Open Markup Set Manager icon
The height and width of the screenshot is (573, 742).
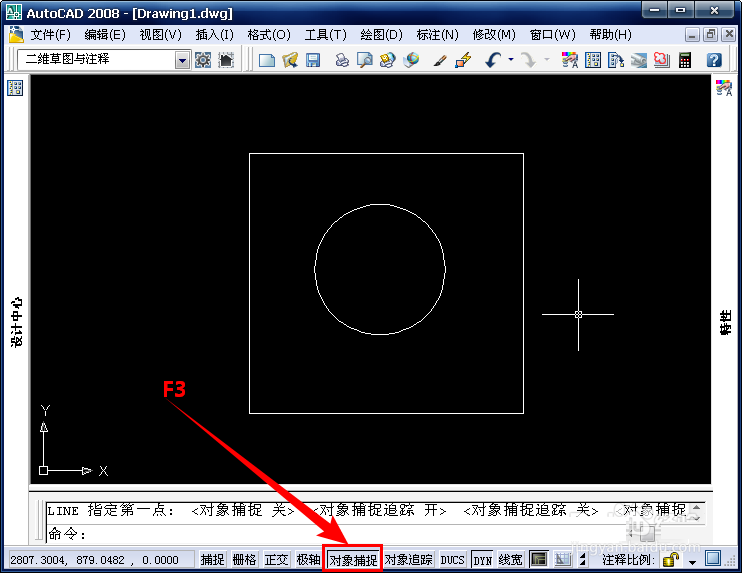[662, 60]
